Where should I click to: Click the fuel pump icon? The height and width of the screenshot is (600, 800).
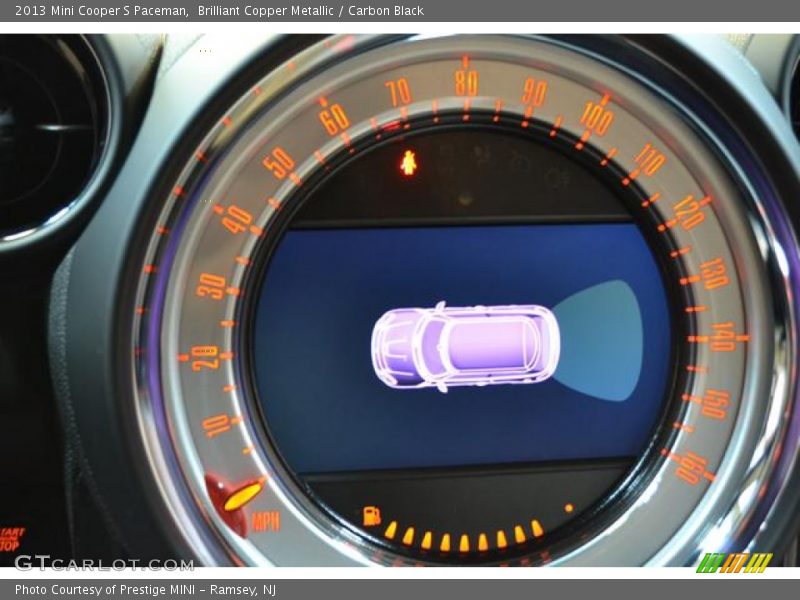tap(371, 516)
